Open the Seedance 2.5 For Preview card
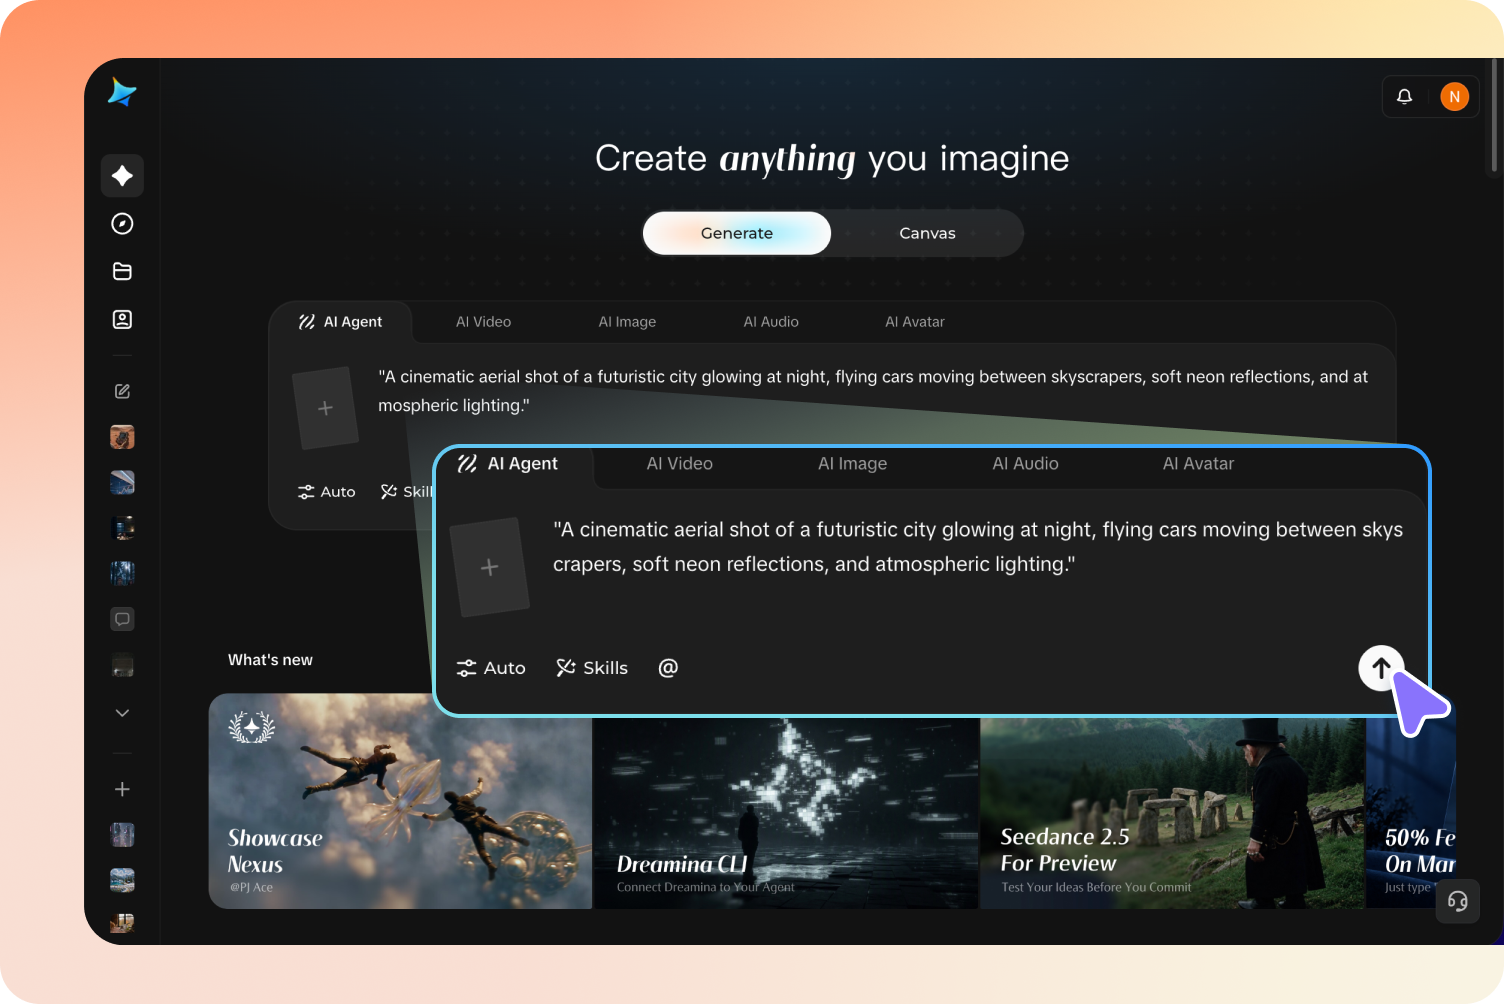 coord(1173,812)
